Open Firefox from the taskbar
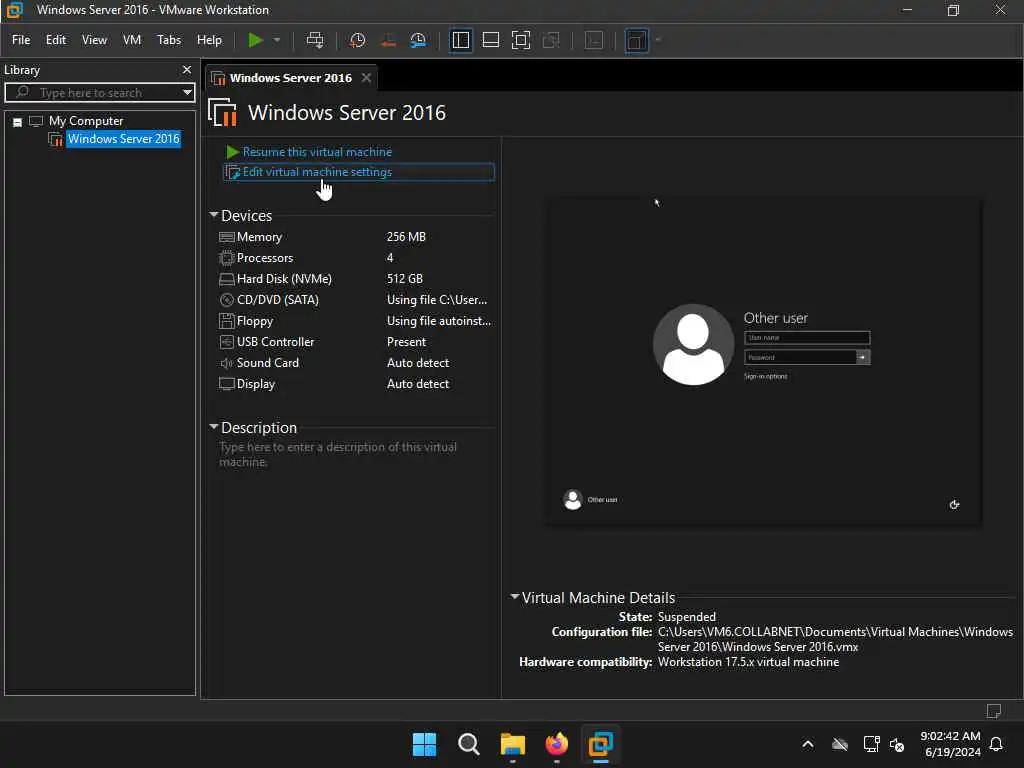Screen dimensions: 1024x768 click(x=556, y=744)
